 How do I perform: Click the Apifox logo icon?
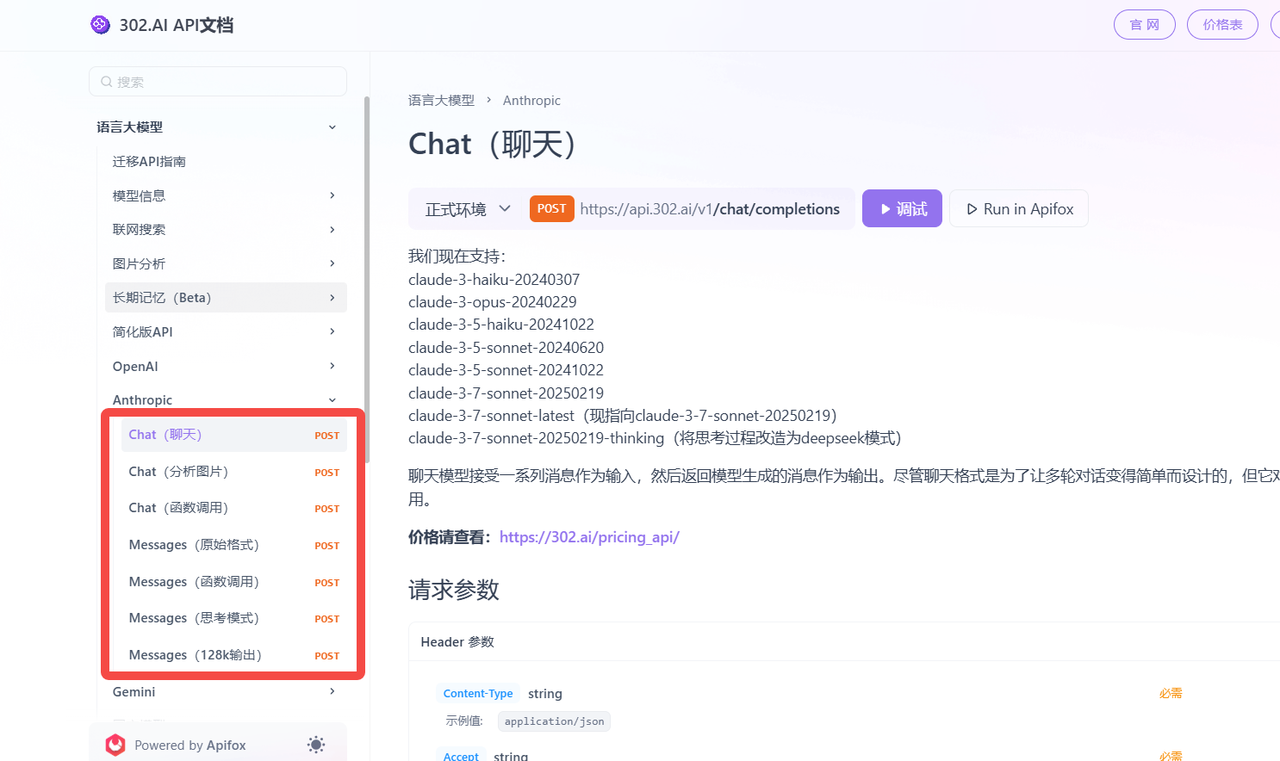(116, 745)
